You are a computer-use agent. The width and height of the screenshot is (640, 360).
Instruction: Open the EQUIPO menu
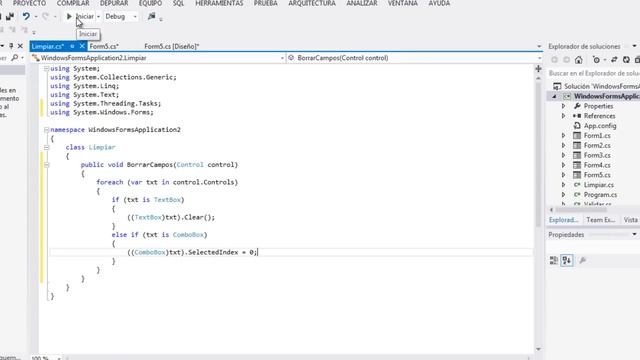point(150,3)
